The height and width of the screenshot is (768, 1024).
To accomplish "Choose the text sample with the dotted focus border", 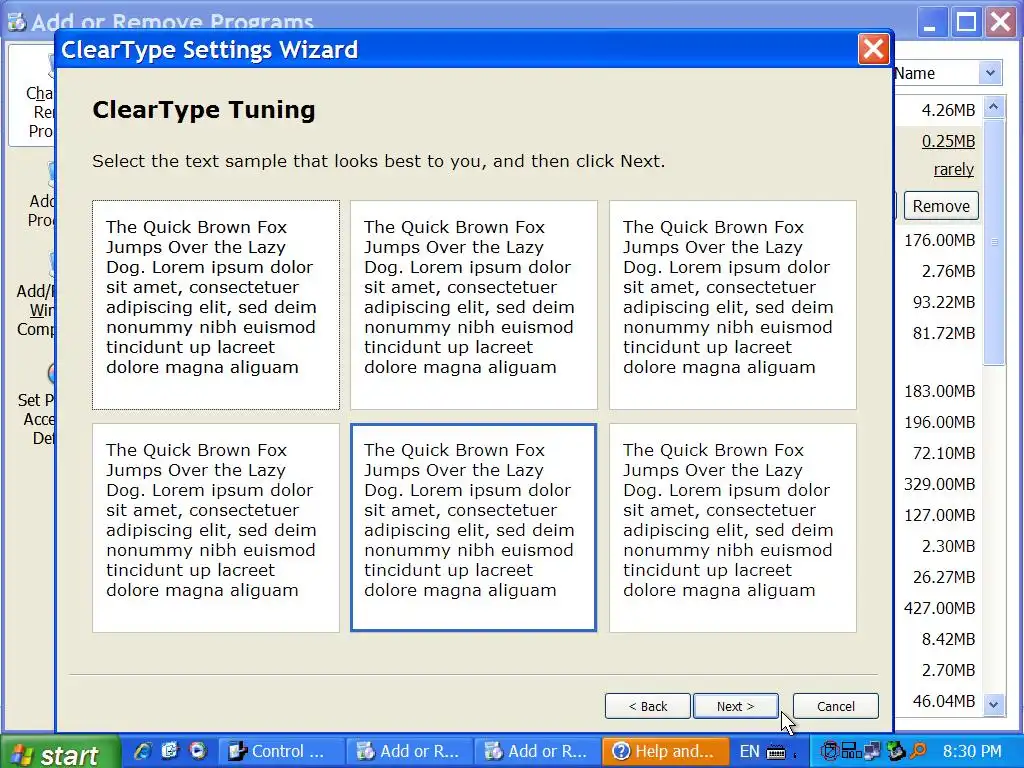I will (x=216, y=305).
